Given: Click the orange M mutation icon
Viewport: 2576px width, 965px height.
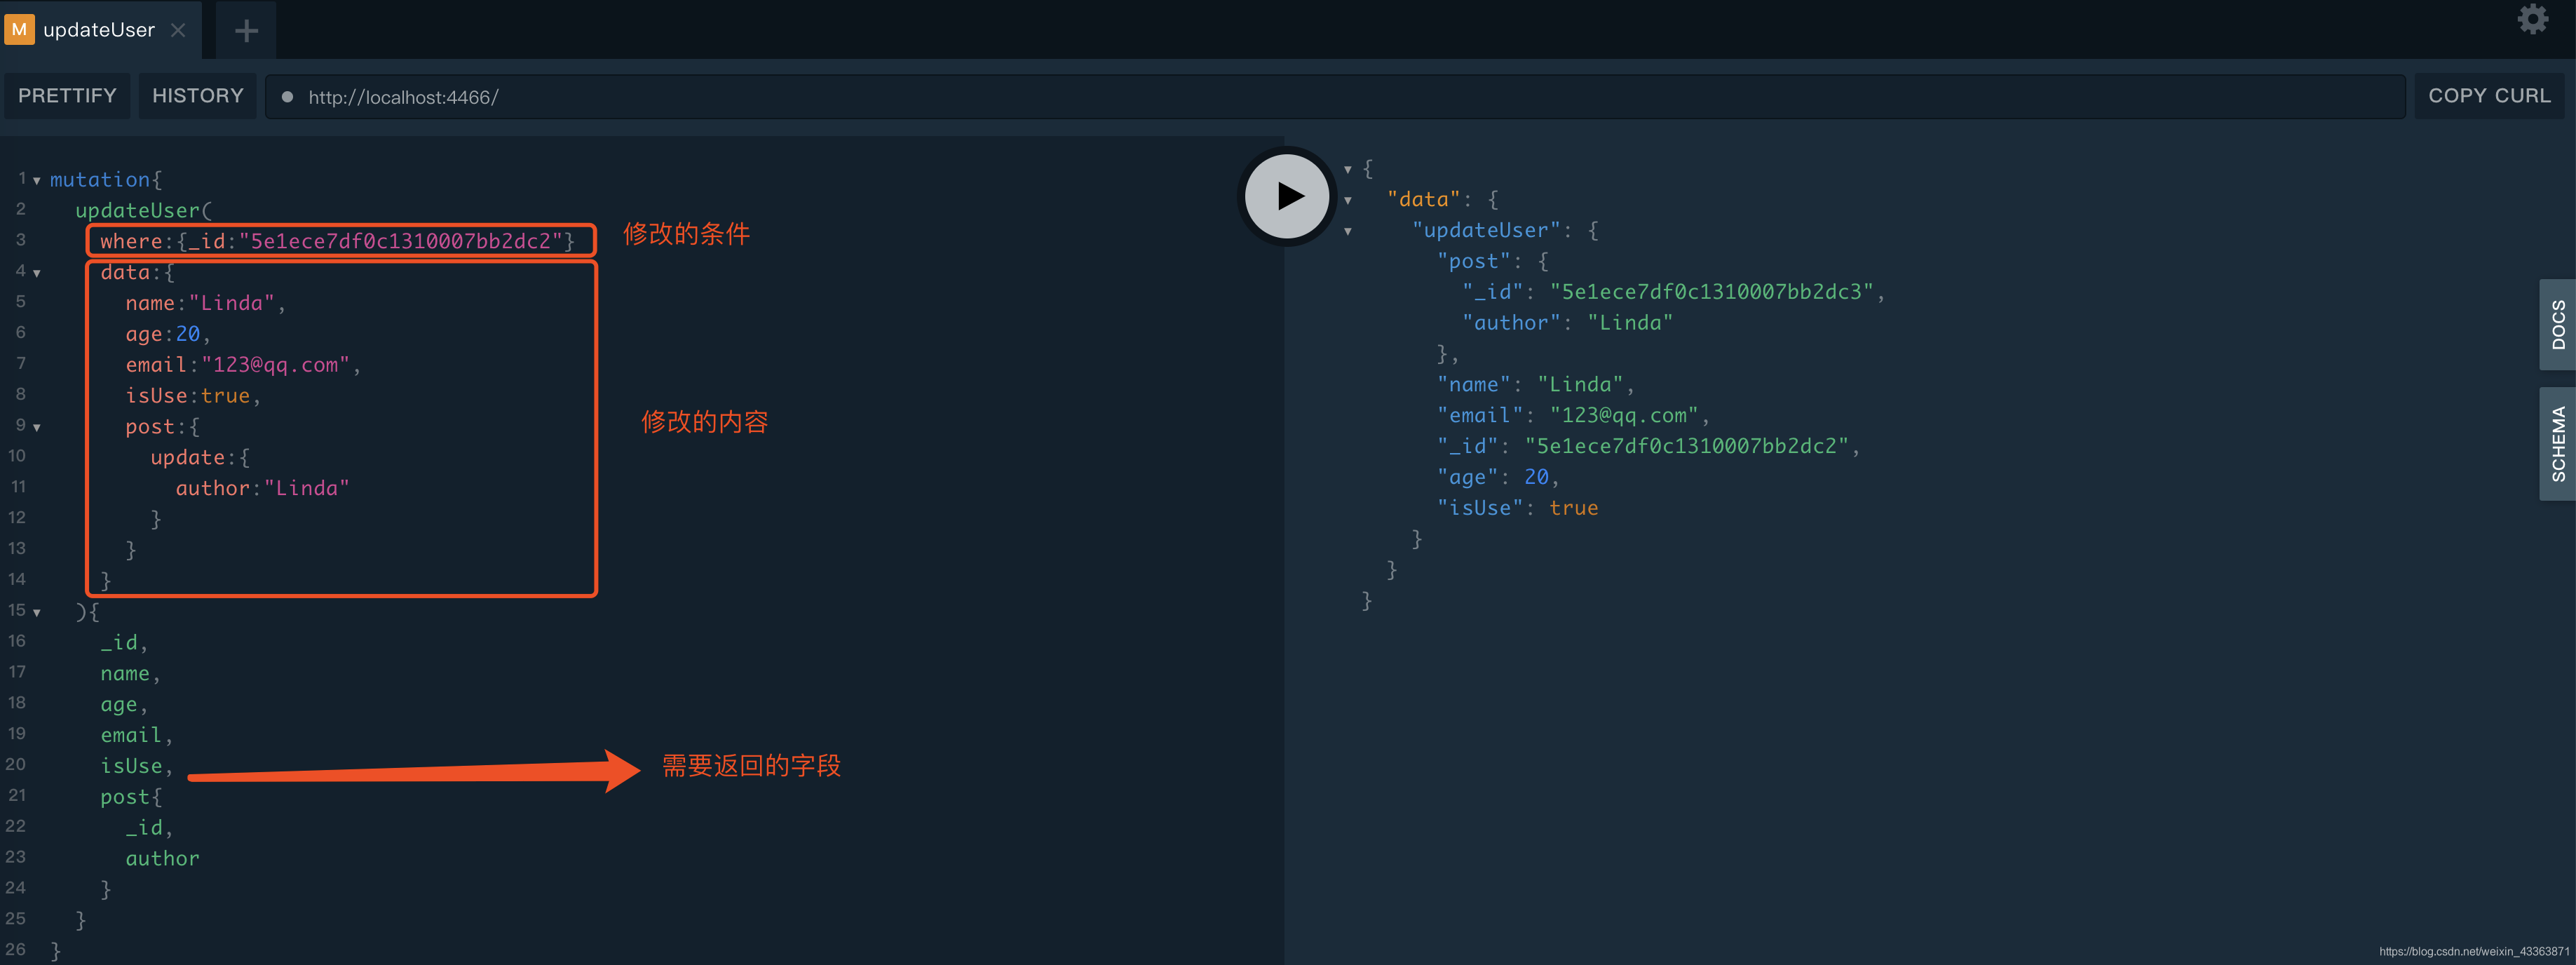Looking at the screenshot, I should pyautogui.click(x=19, y=30).
